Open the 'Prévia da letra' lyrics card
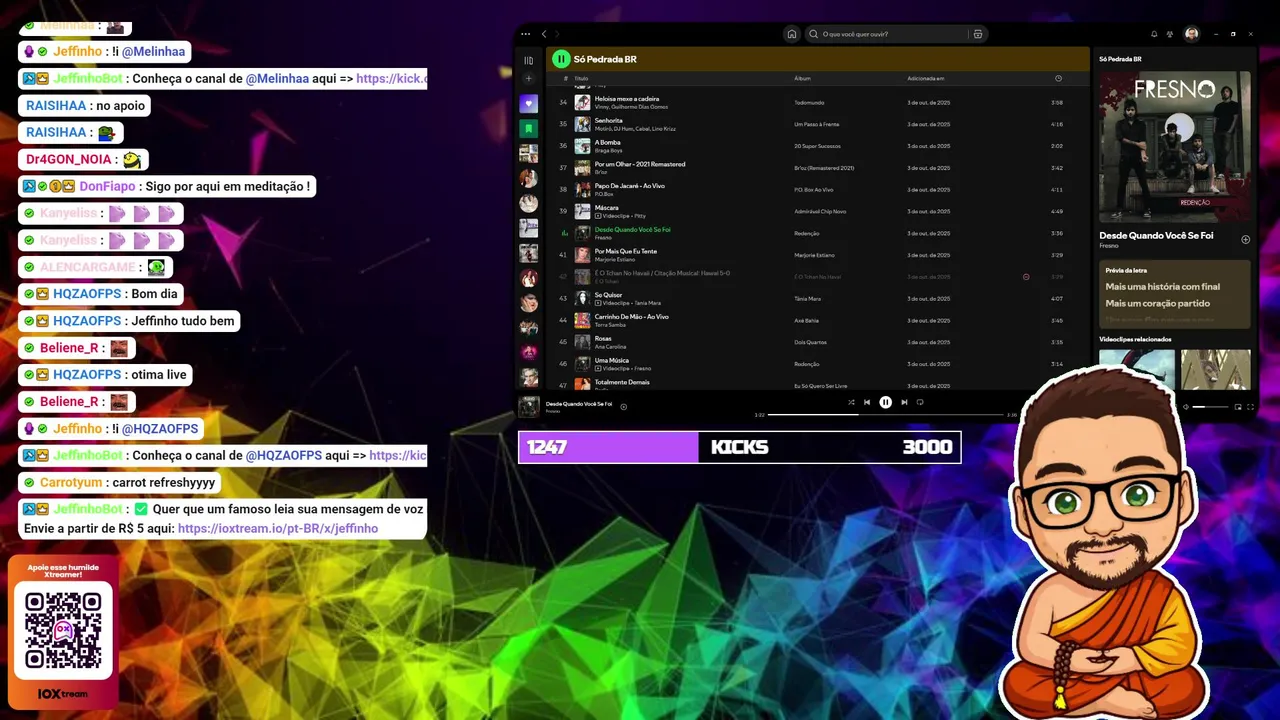The height and width of the screenshot is (720, 1280). pos(1175,294)
